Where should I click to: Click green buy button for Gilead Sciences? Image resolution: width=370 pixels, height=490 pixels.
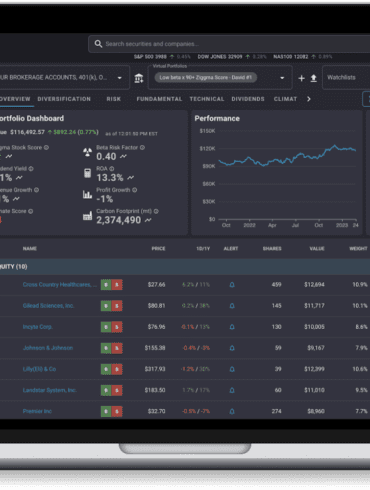(x=106, y=306)
